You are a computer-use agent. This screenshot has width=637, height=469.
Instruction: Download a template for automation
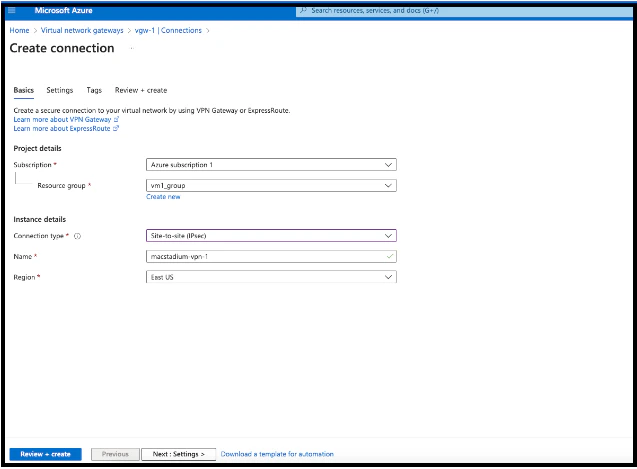(277, 454)
